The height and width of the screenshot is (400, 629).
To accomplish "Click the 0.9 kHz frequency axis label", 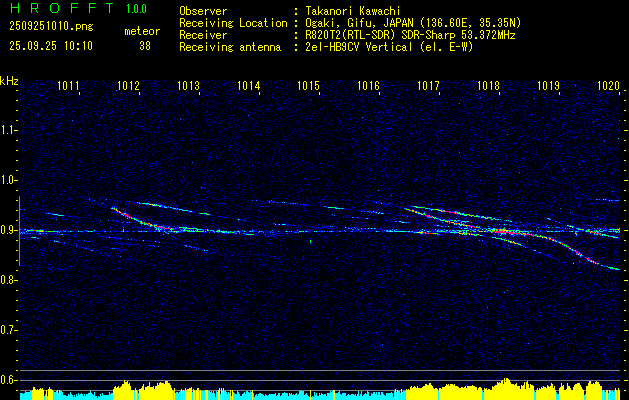I will (8, 230).
